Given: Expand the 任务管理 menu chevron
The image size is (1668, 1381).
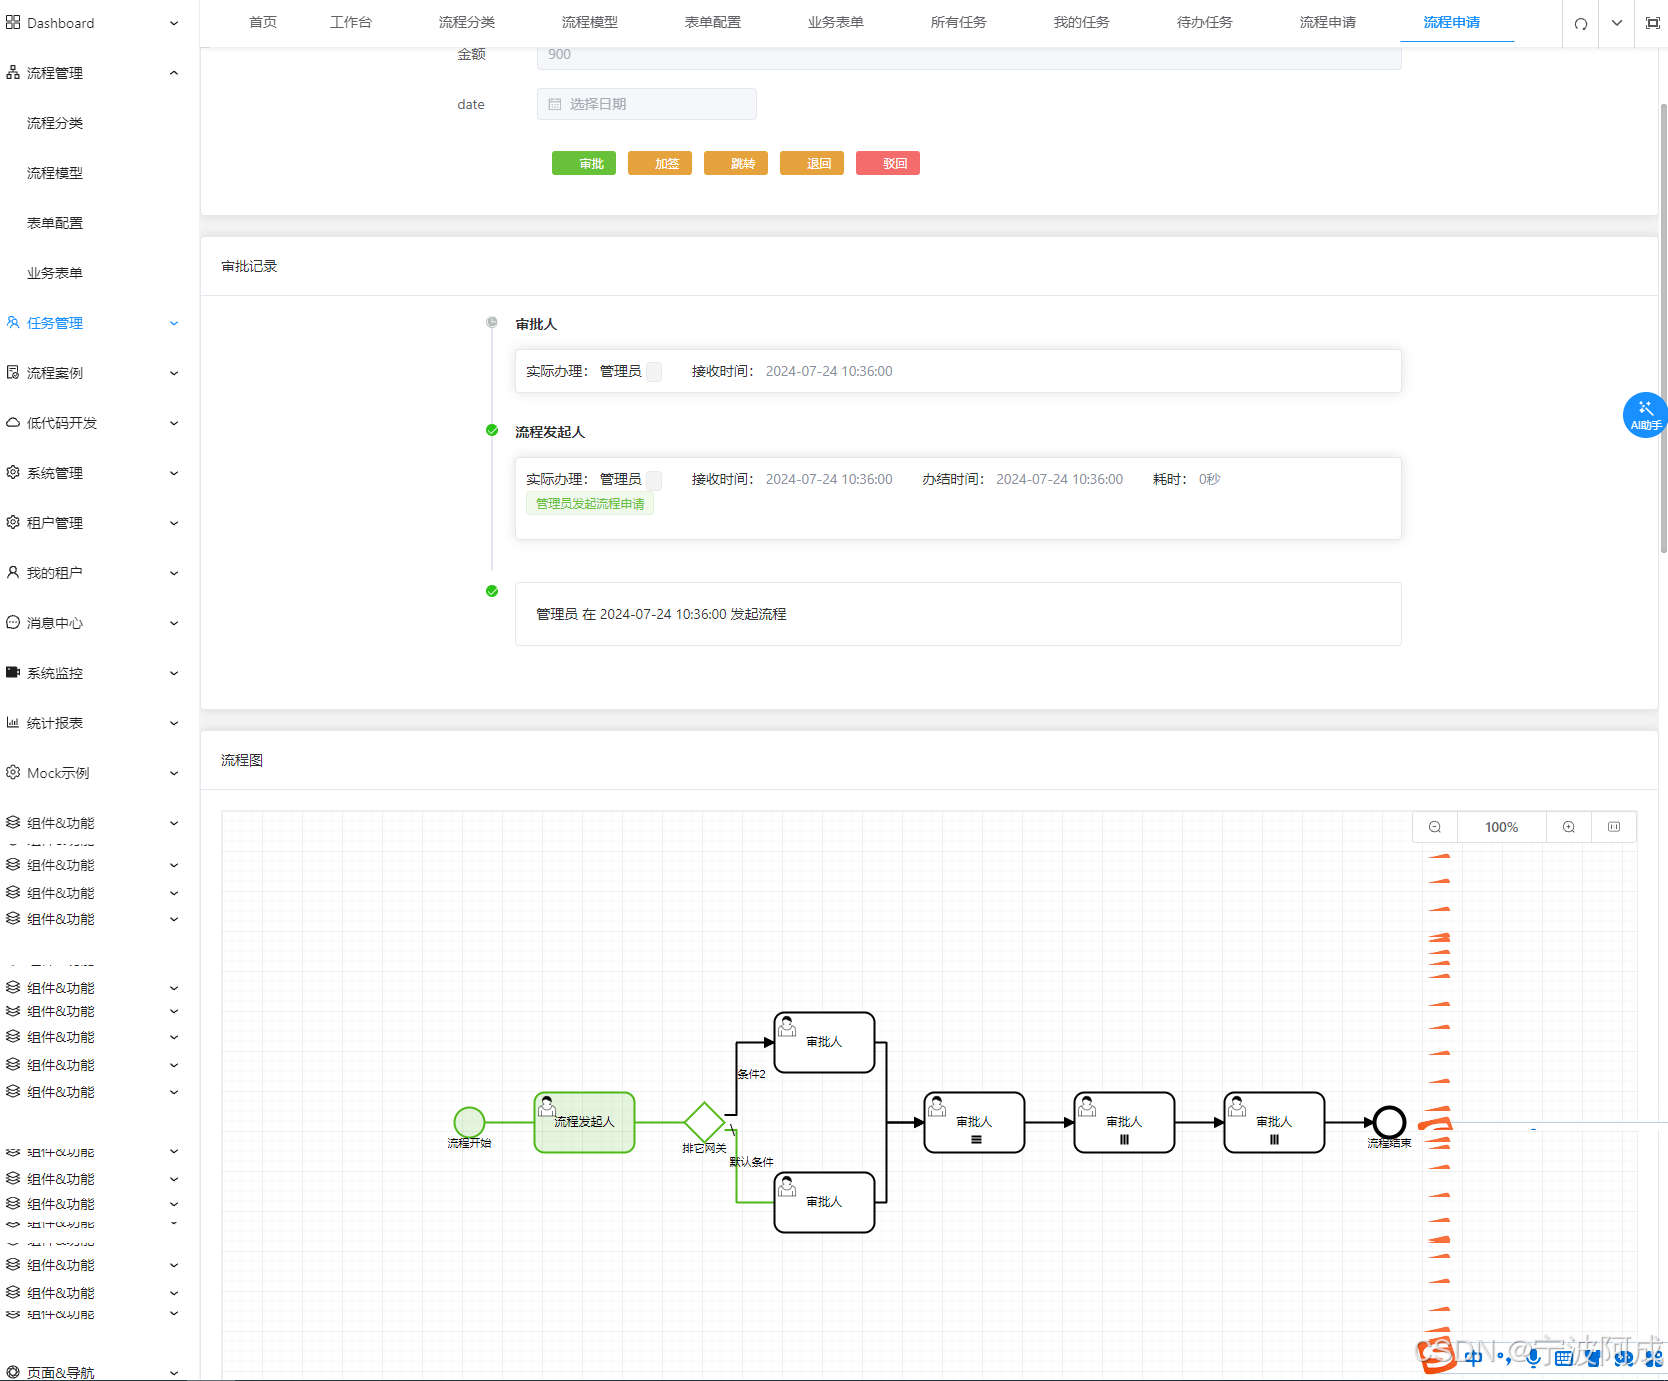Looking at the screenshot, I should tap(174, 323).
